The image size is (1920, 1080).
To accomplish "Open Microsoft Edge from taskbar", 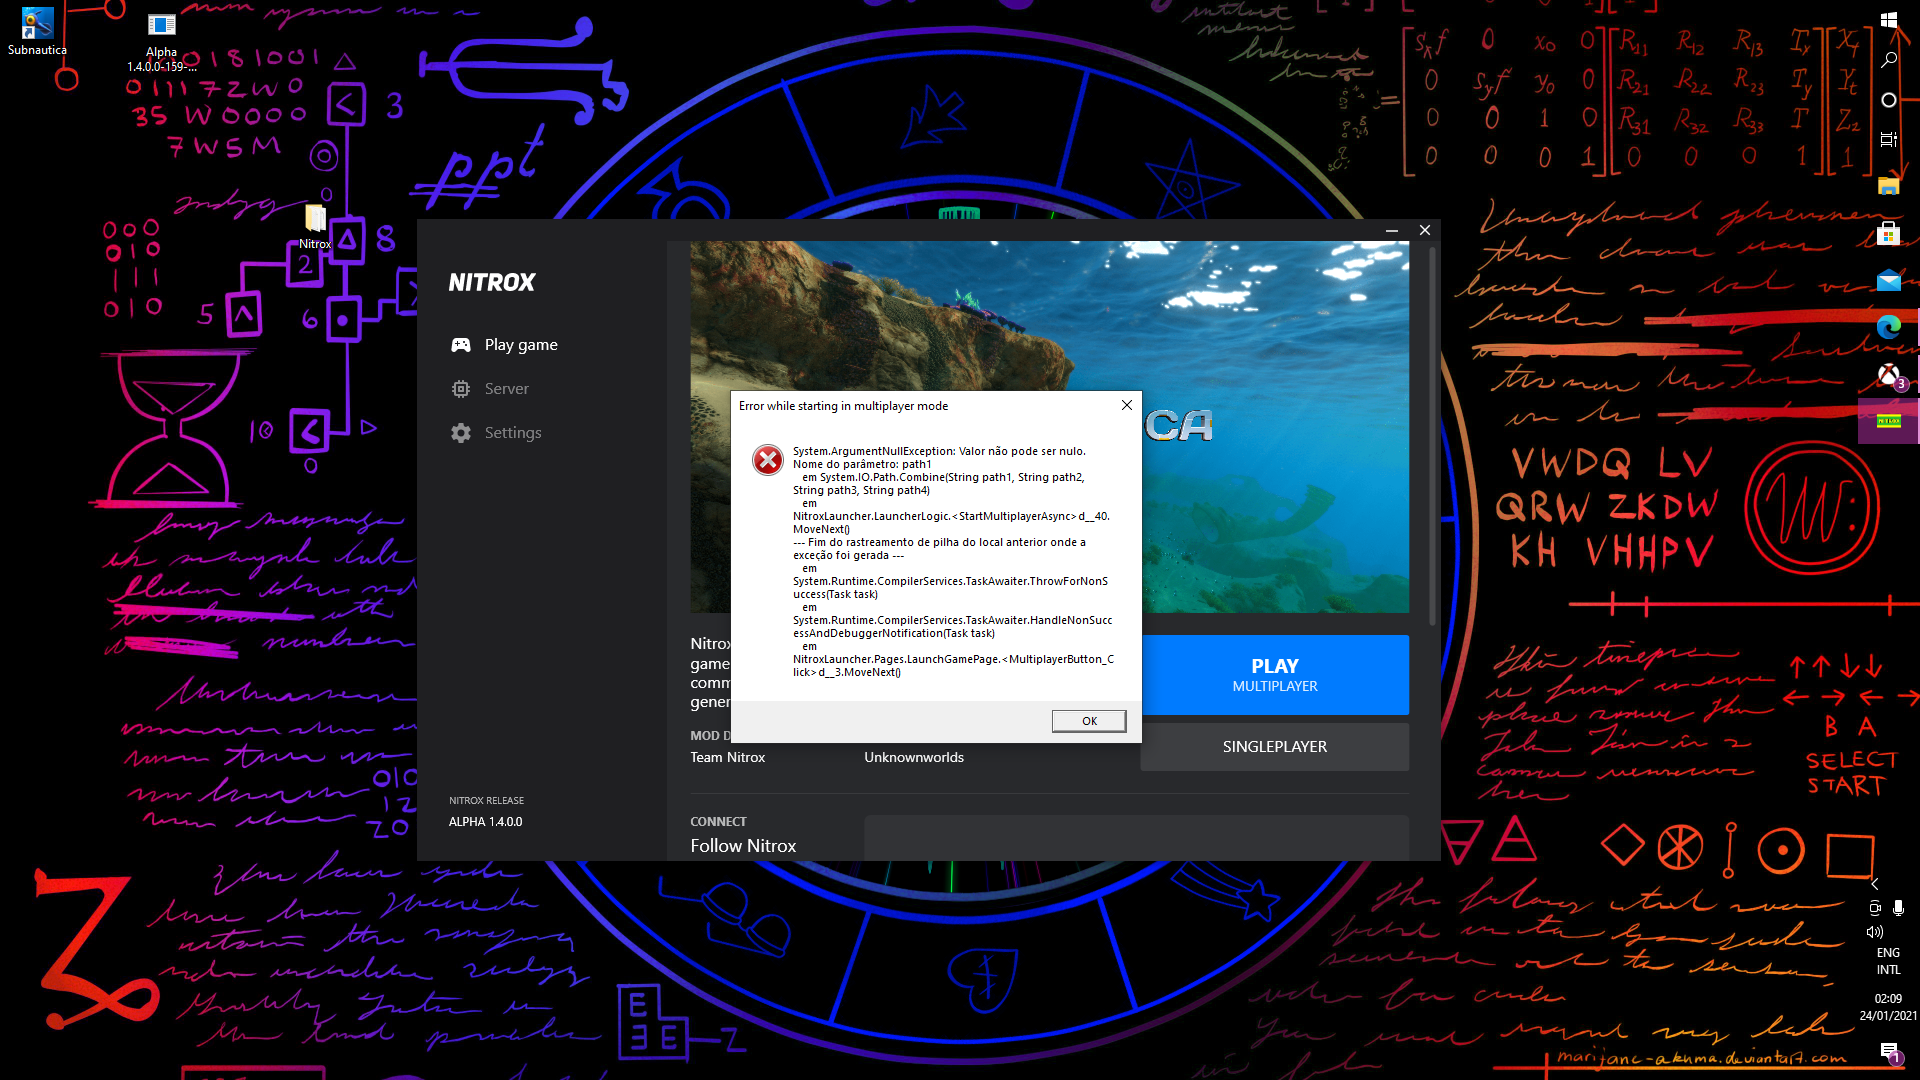I will [x=1888, y=327].
